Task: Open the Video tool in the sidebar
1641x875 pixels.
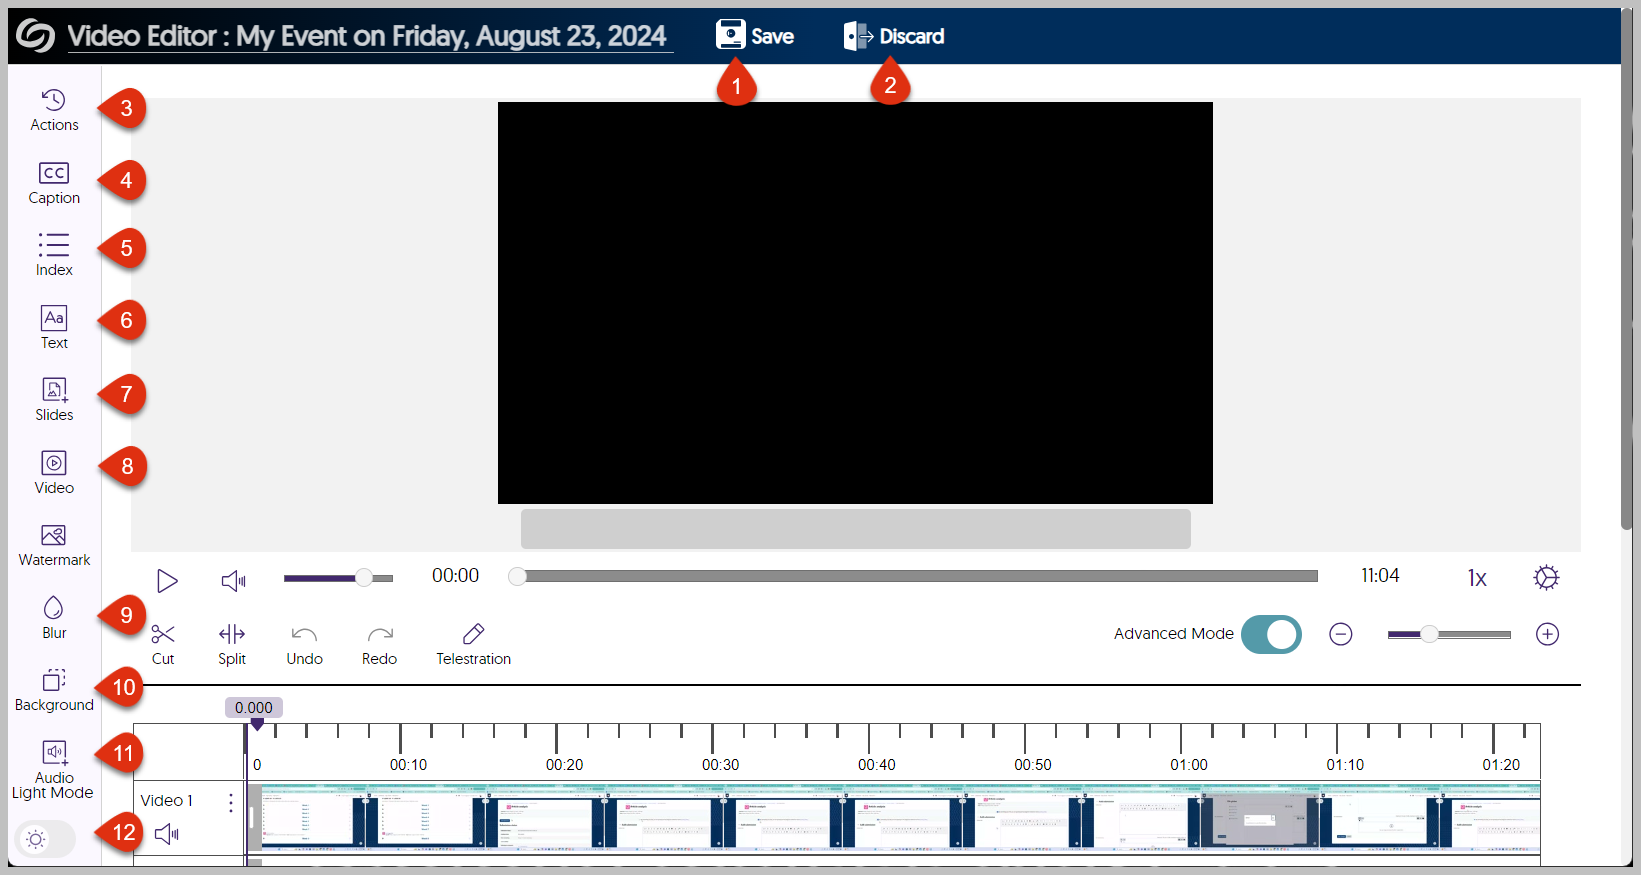Action: pos(54,473)
